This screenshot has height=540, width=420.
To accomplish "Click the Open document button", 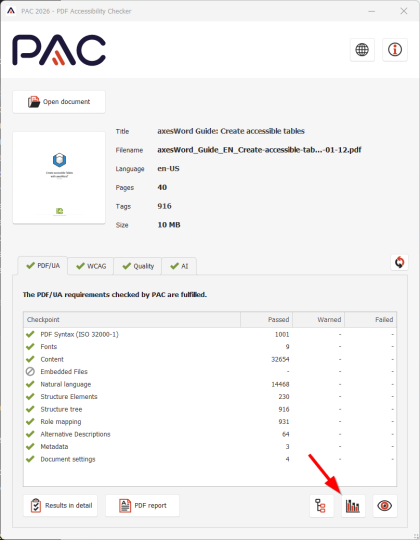I will click(59, 102).
